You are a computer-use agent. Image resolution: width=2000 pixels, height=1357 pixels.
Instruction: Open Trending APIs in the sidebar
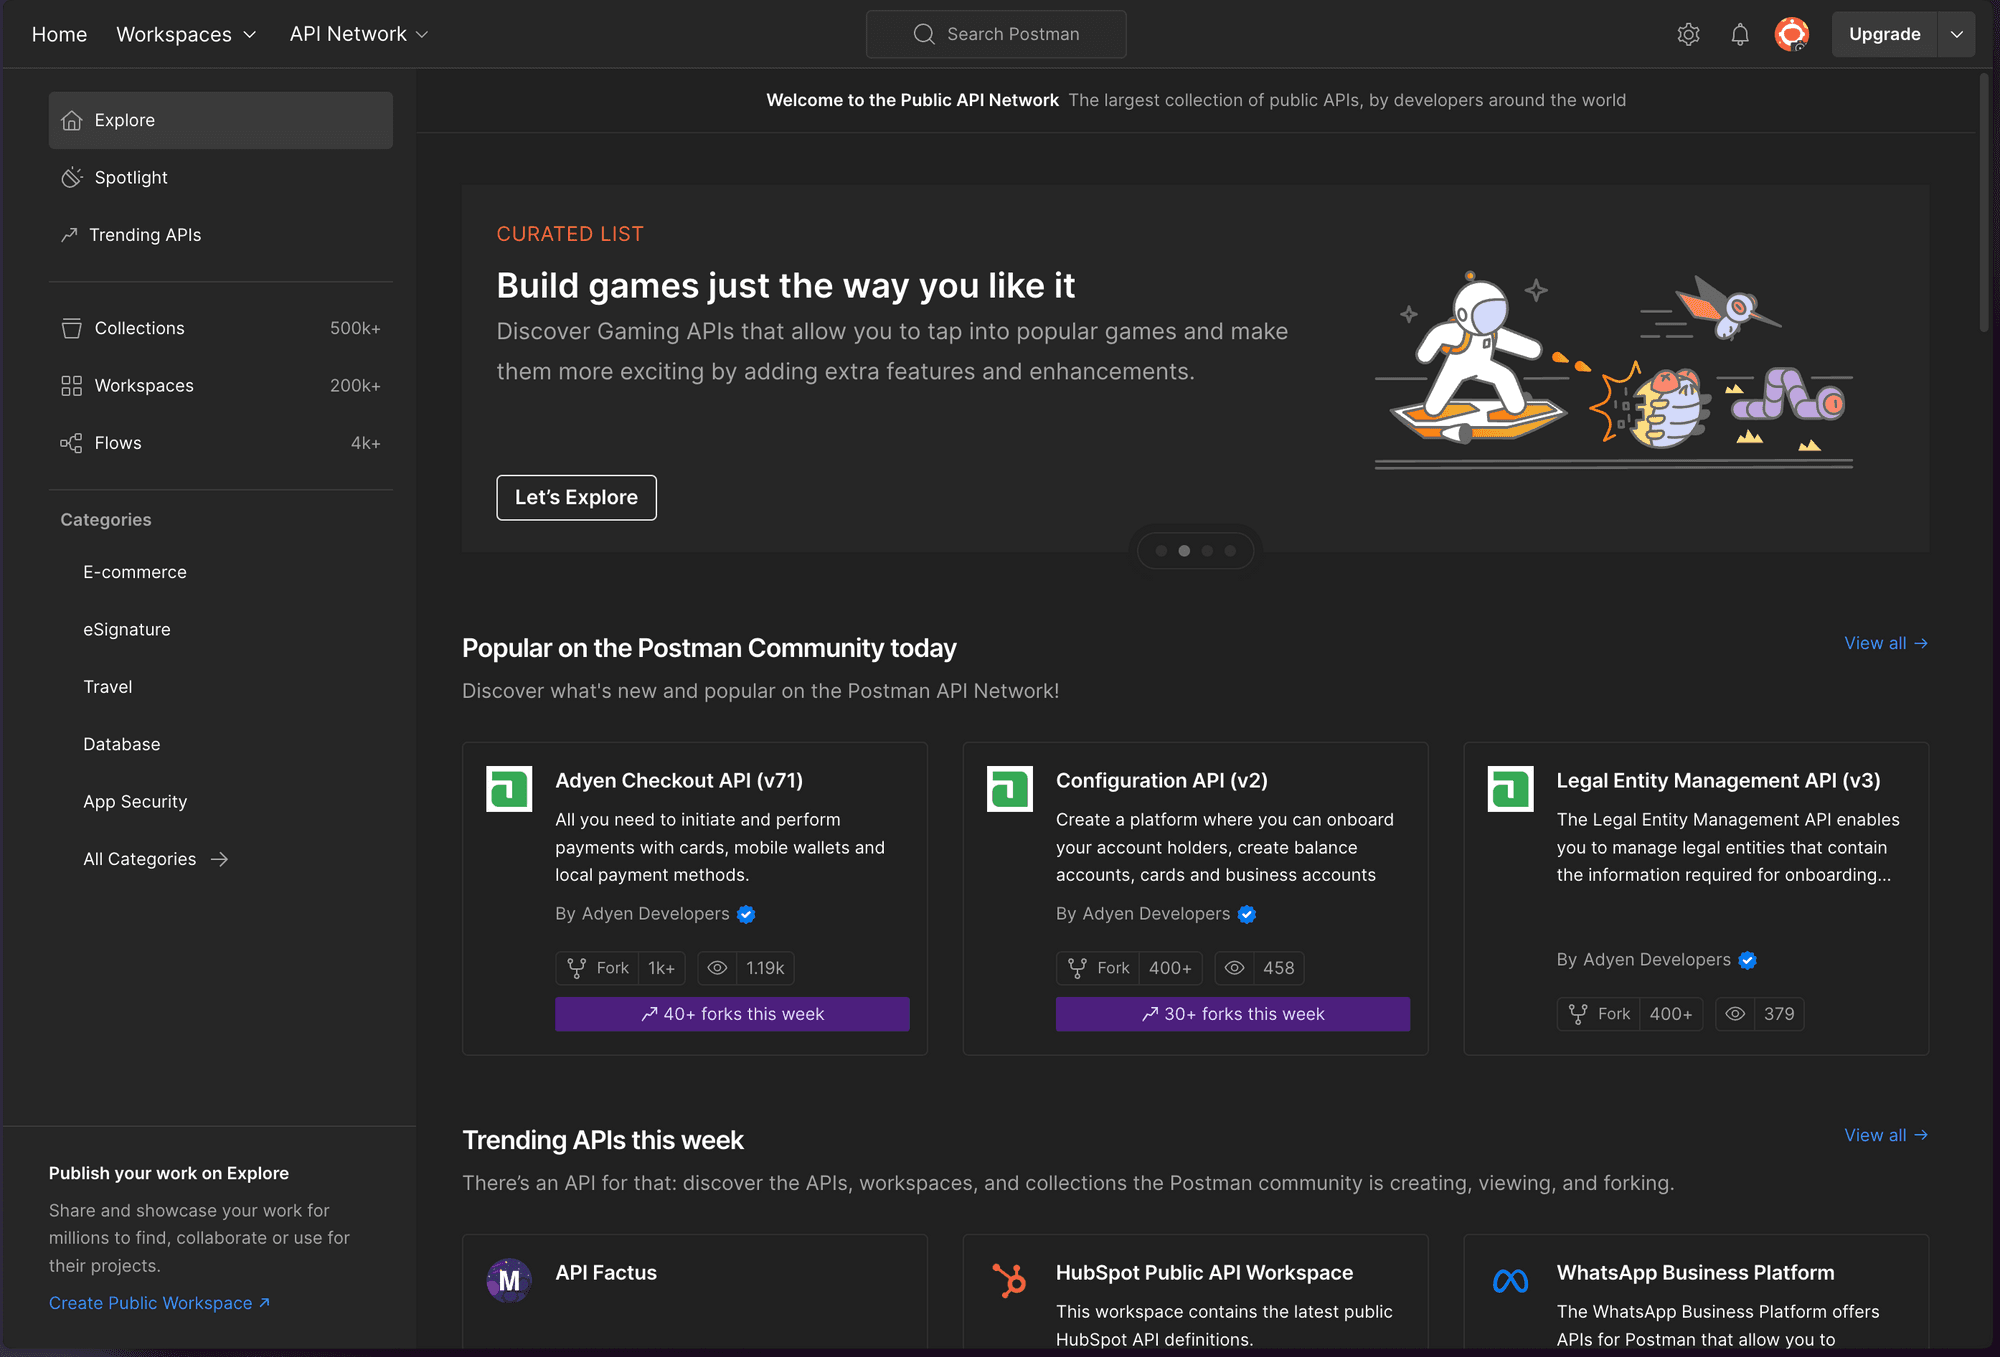click(x=145, y=235)
